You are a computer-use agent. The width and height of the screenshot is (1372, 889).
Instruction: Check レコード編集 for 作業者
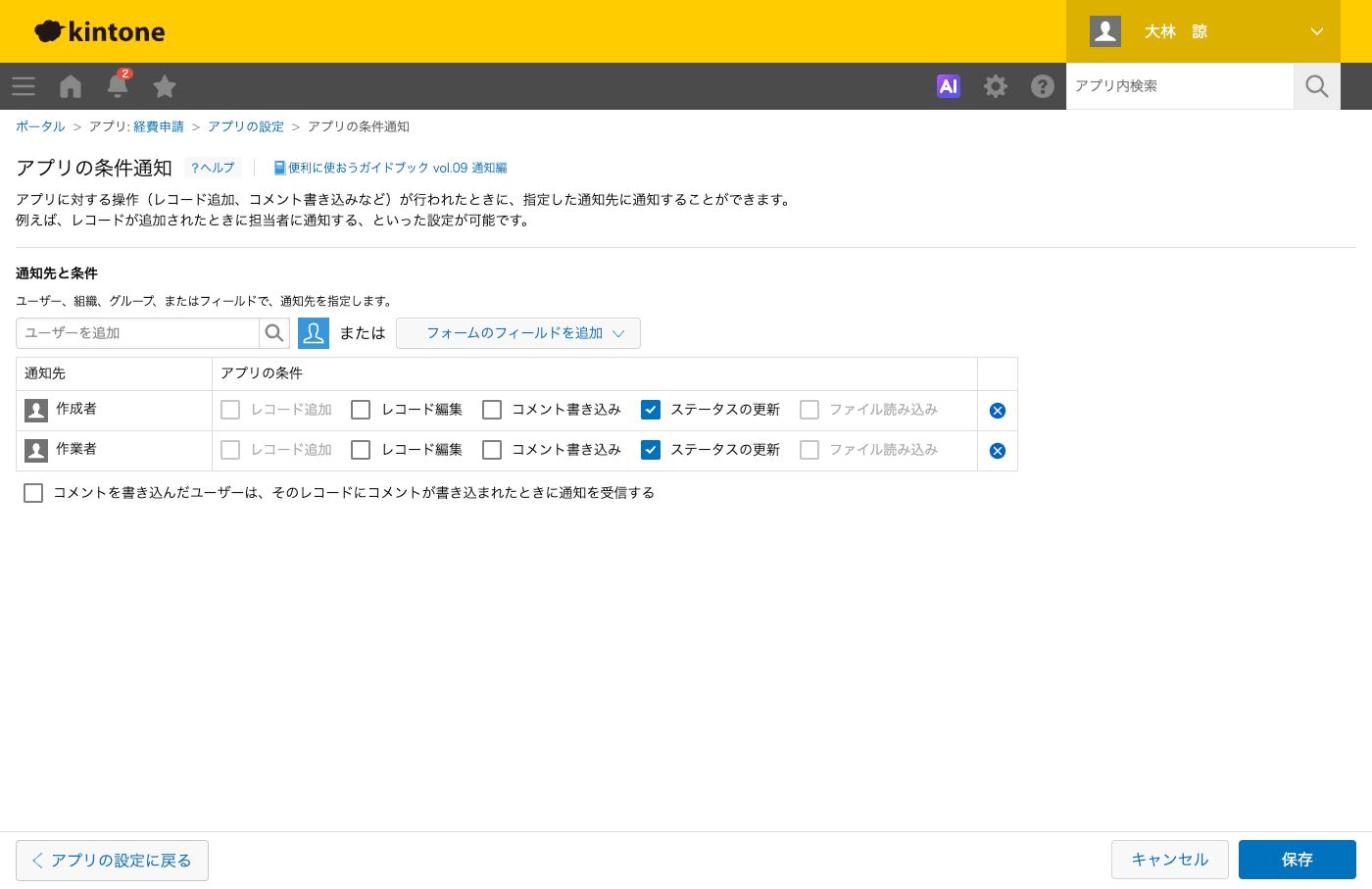click(361, 450)
